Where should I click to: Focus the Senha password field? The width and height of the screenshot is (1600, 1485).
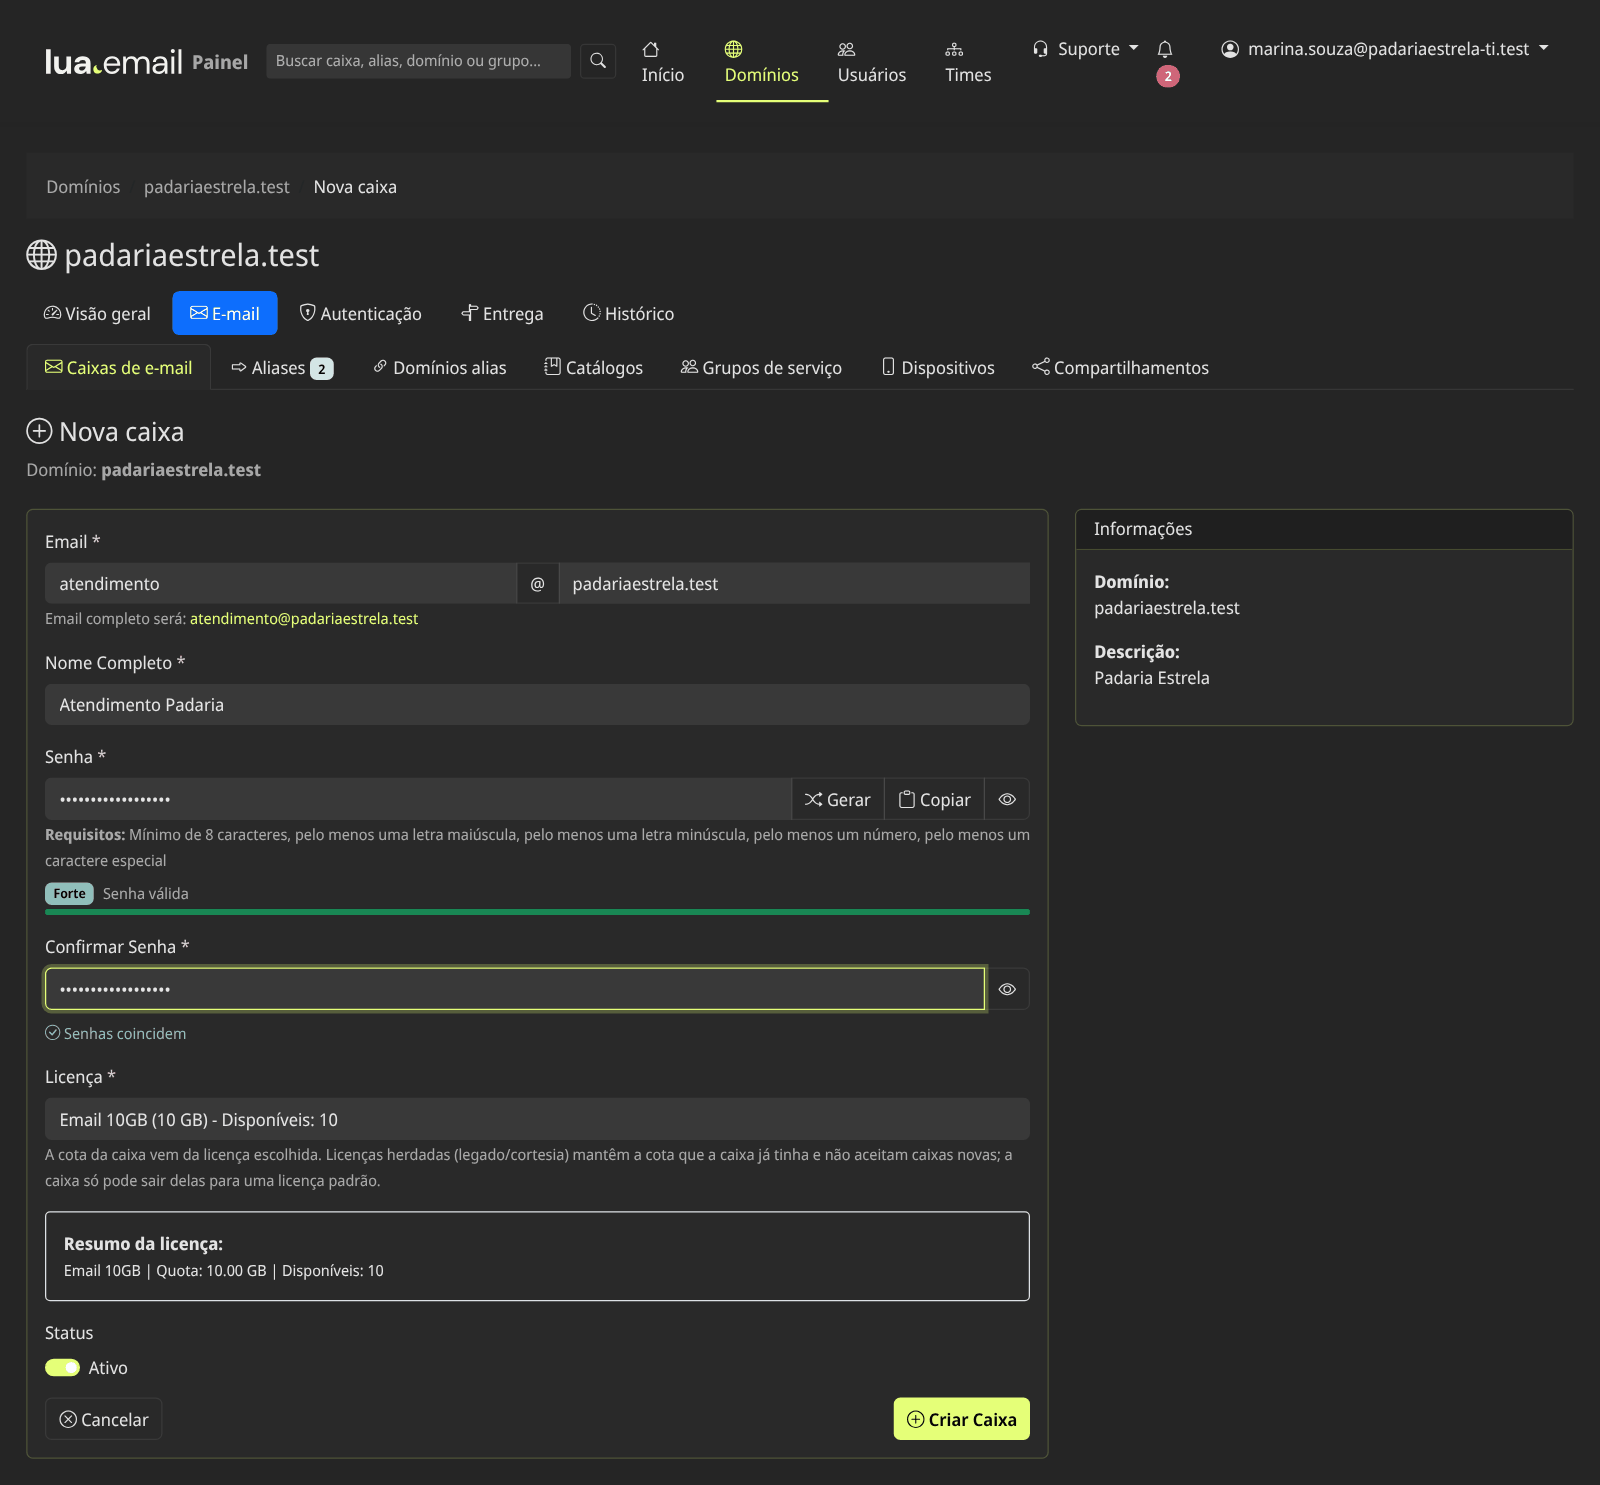(418, 799)
